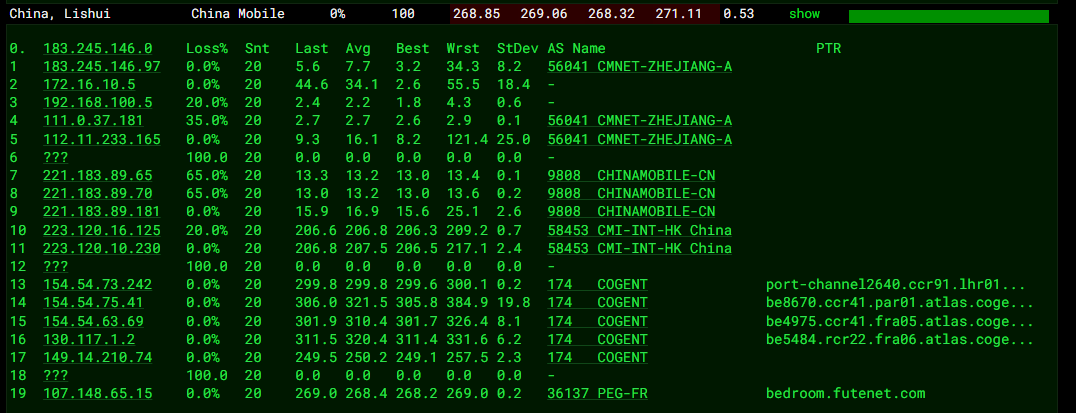Open AS link 9808 CHINAMOBILE-CN in hop 7
Viewport: 1076px width, 413px height.
pos(631,176)
